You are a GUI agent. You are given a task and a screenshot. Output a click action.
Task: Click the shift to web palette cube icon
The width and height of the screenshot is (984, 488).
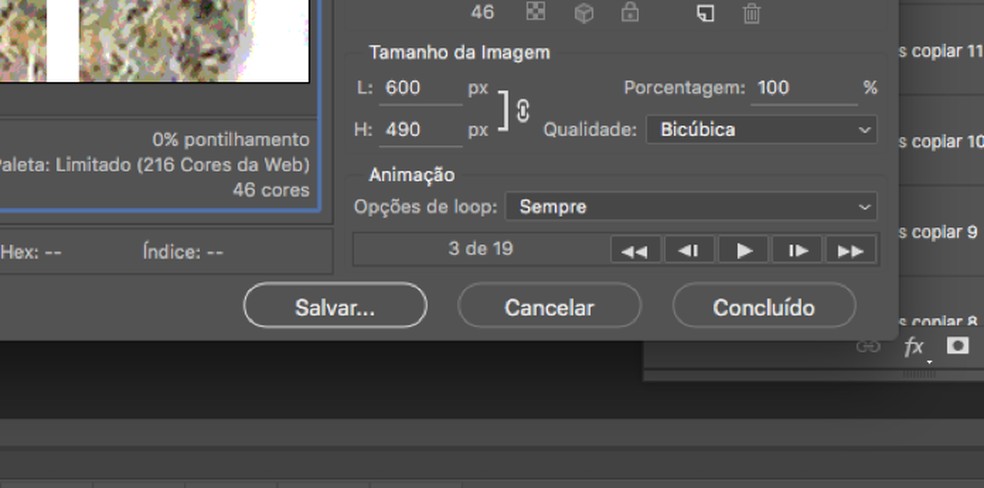pyautogui.click(x=584, y=13)
